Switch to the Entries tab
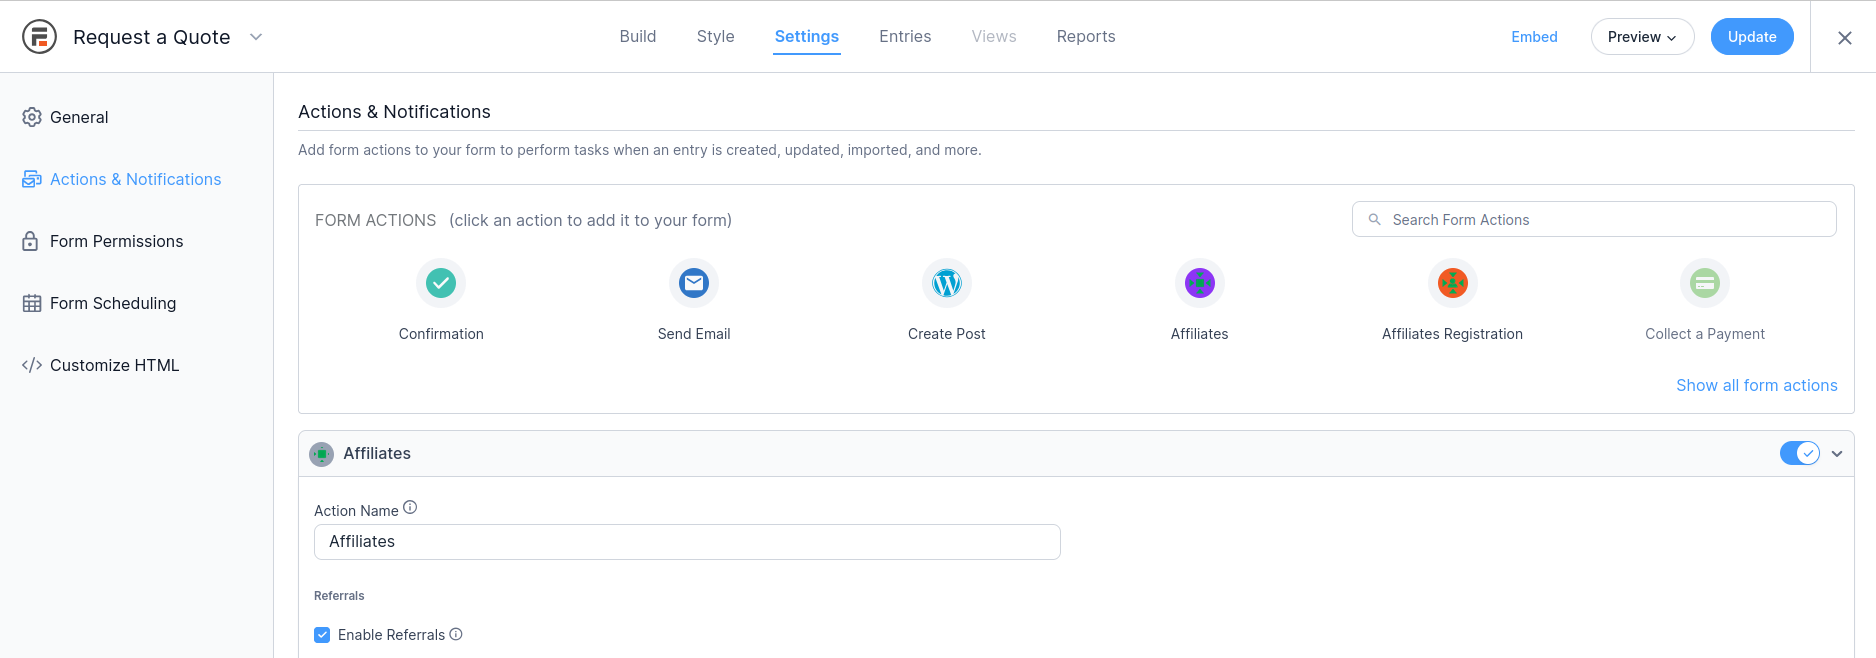Image resolution: width=1876 pixels, height=658 pixels. (905, 37)
